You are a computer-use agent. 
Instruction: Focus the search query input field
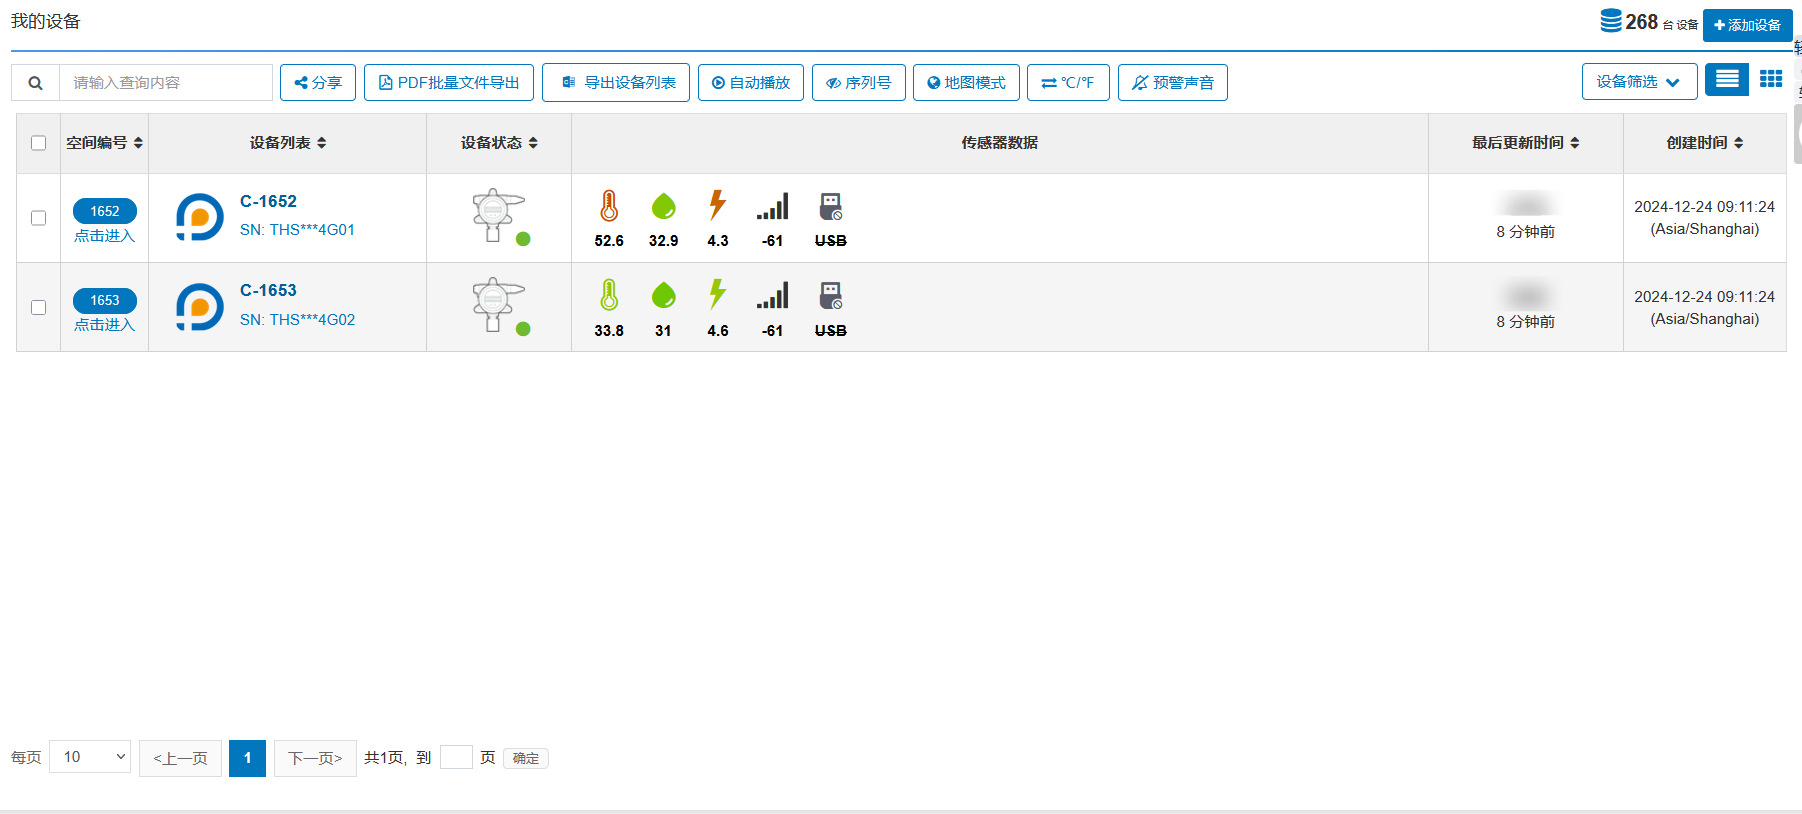click(x=166, y=83)
